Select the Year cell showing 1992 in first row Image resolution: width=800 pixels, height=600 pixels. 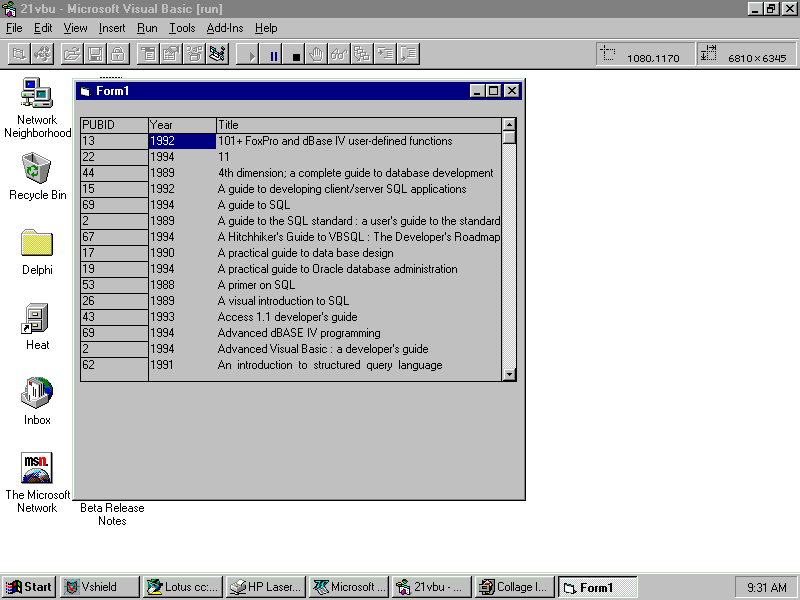[182, 141]
